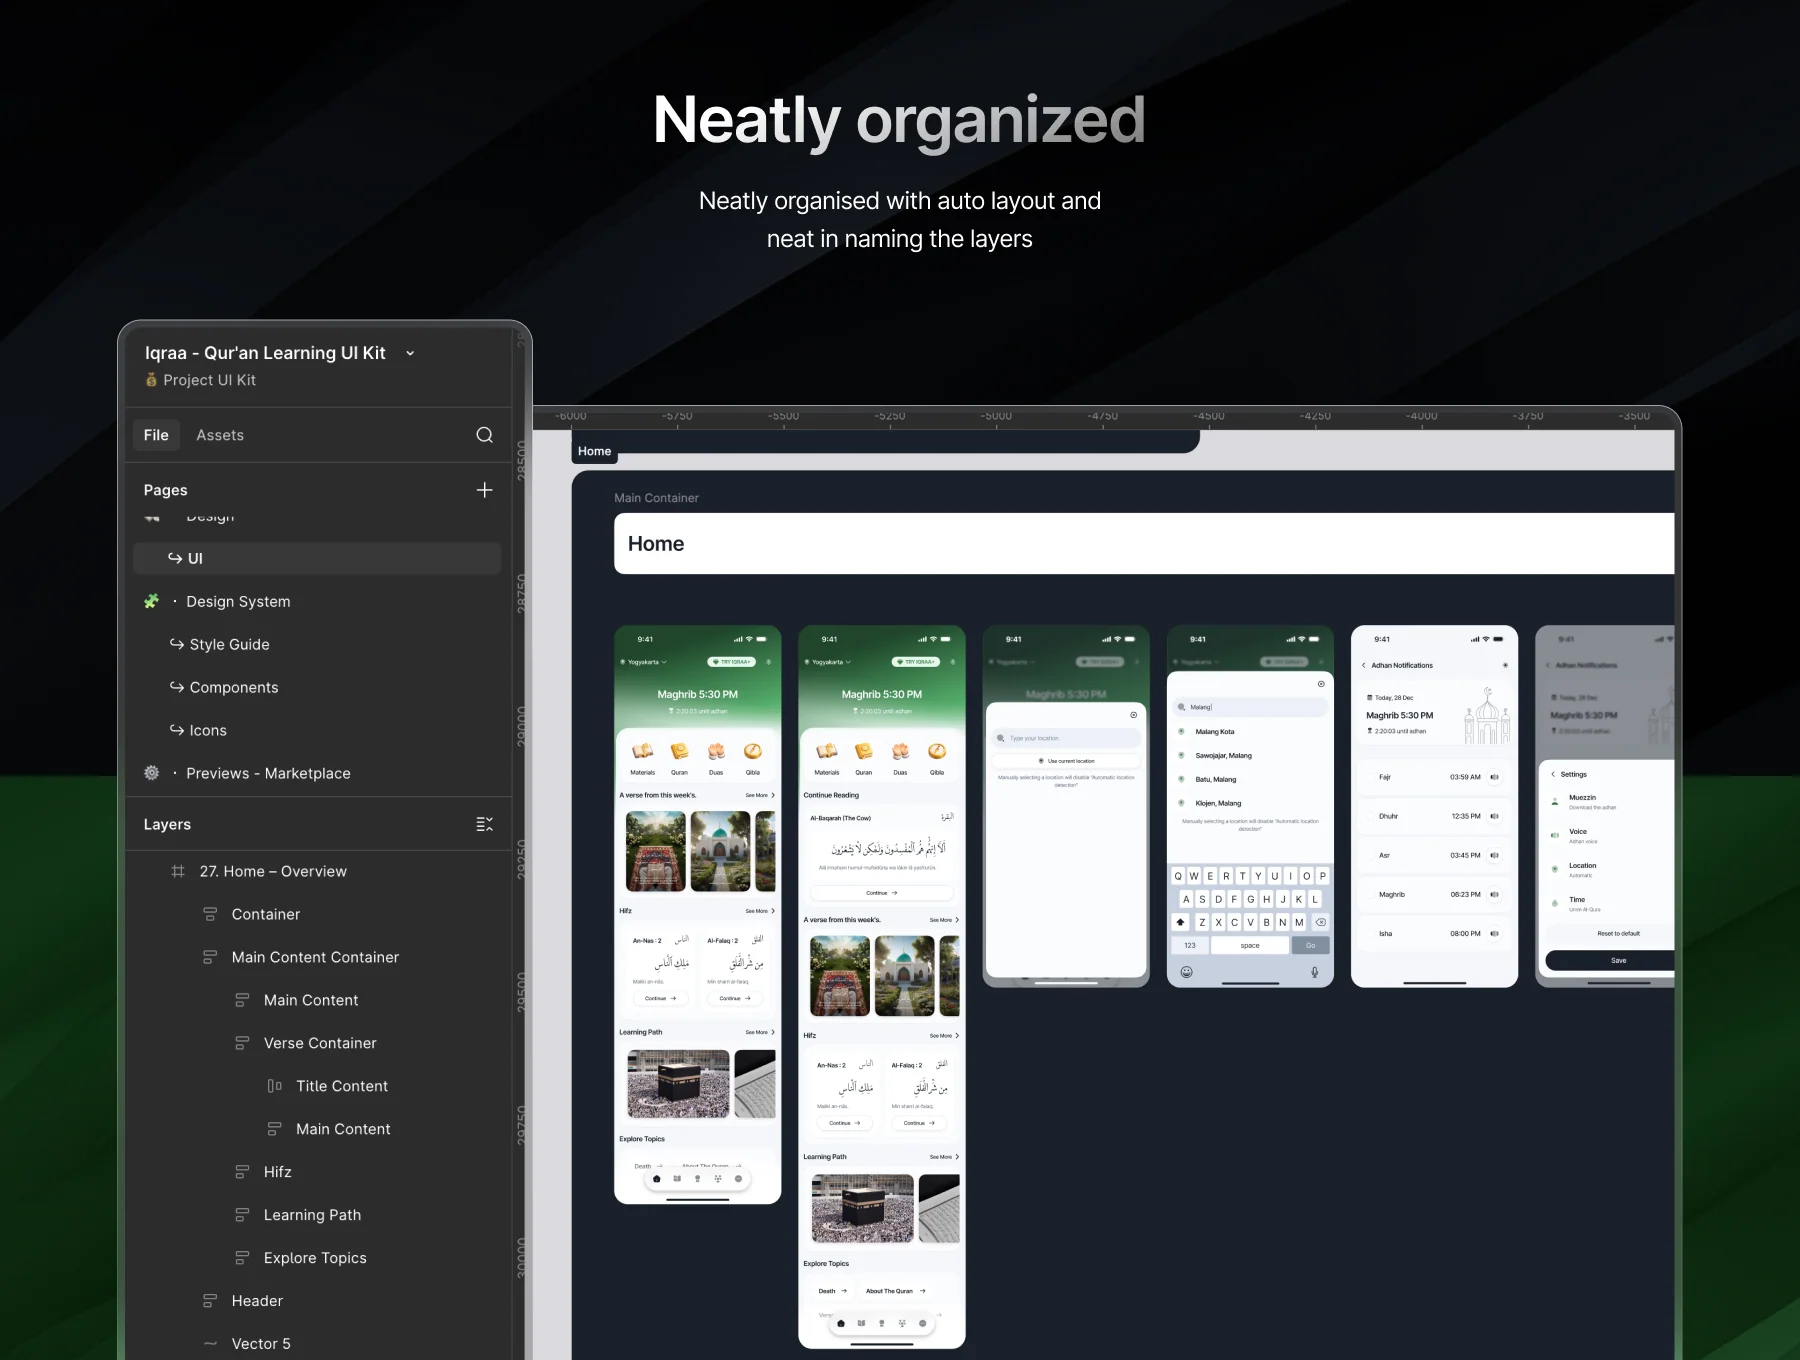This screenshot has height=1360, width=1800.
Task: Tap the emoji icon below the keyboard
Action: pos(1186,972)
